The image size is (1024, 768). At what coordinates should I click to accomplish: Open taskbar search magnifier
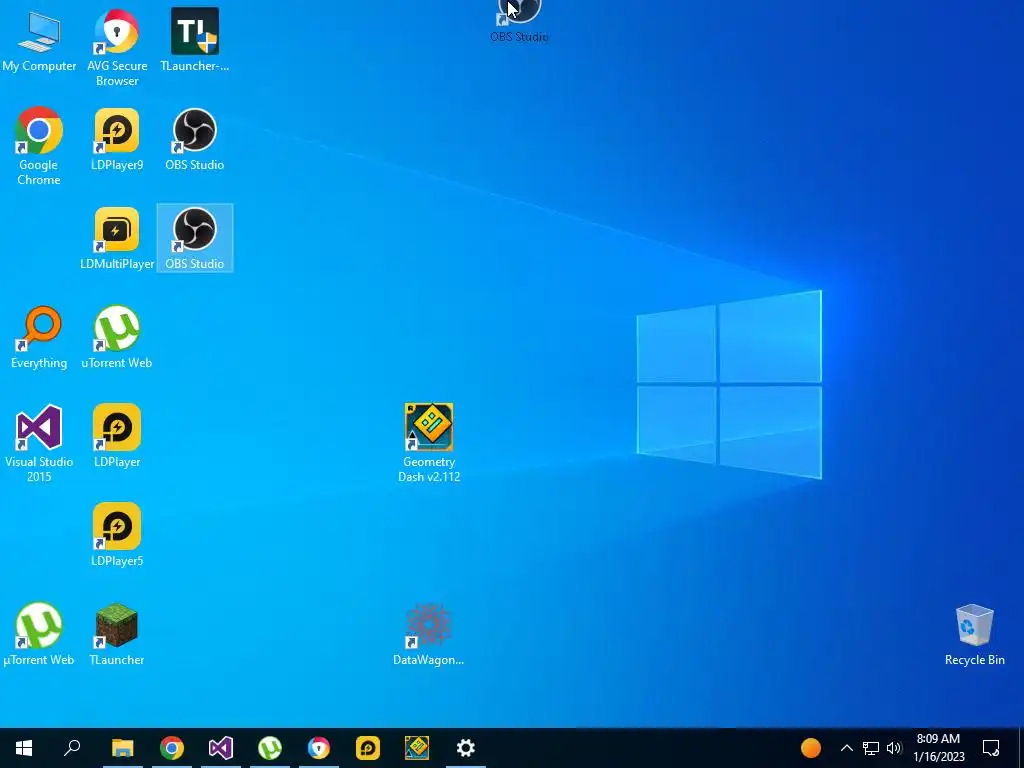point(72,748)
